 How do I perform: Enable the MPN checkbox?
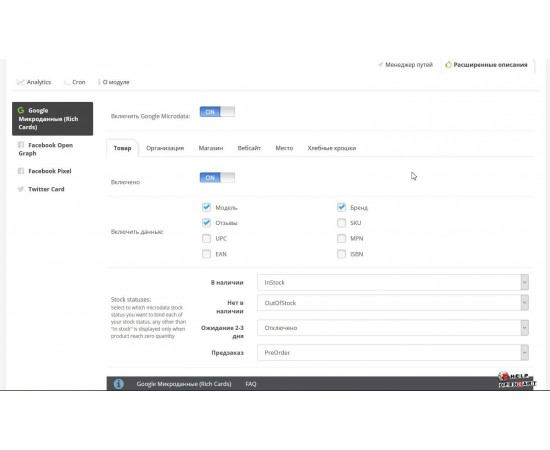click(x=341, y=239)
